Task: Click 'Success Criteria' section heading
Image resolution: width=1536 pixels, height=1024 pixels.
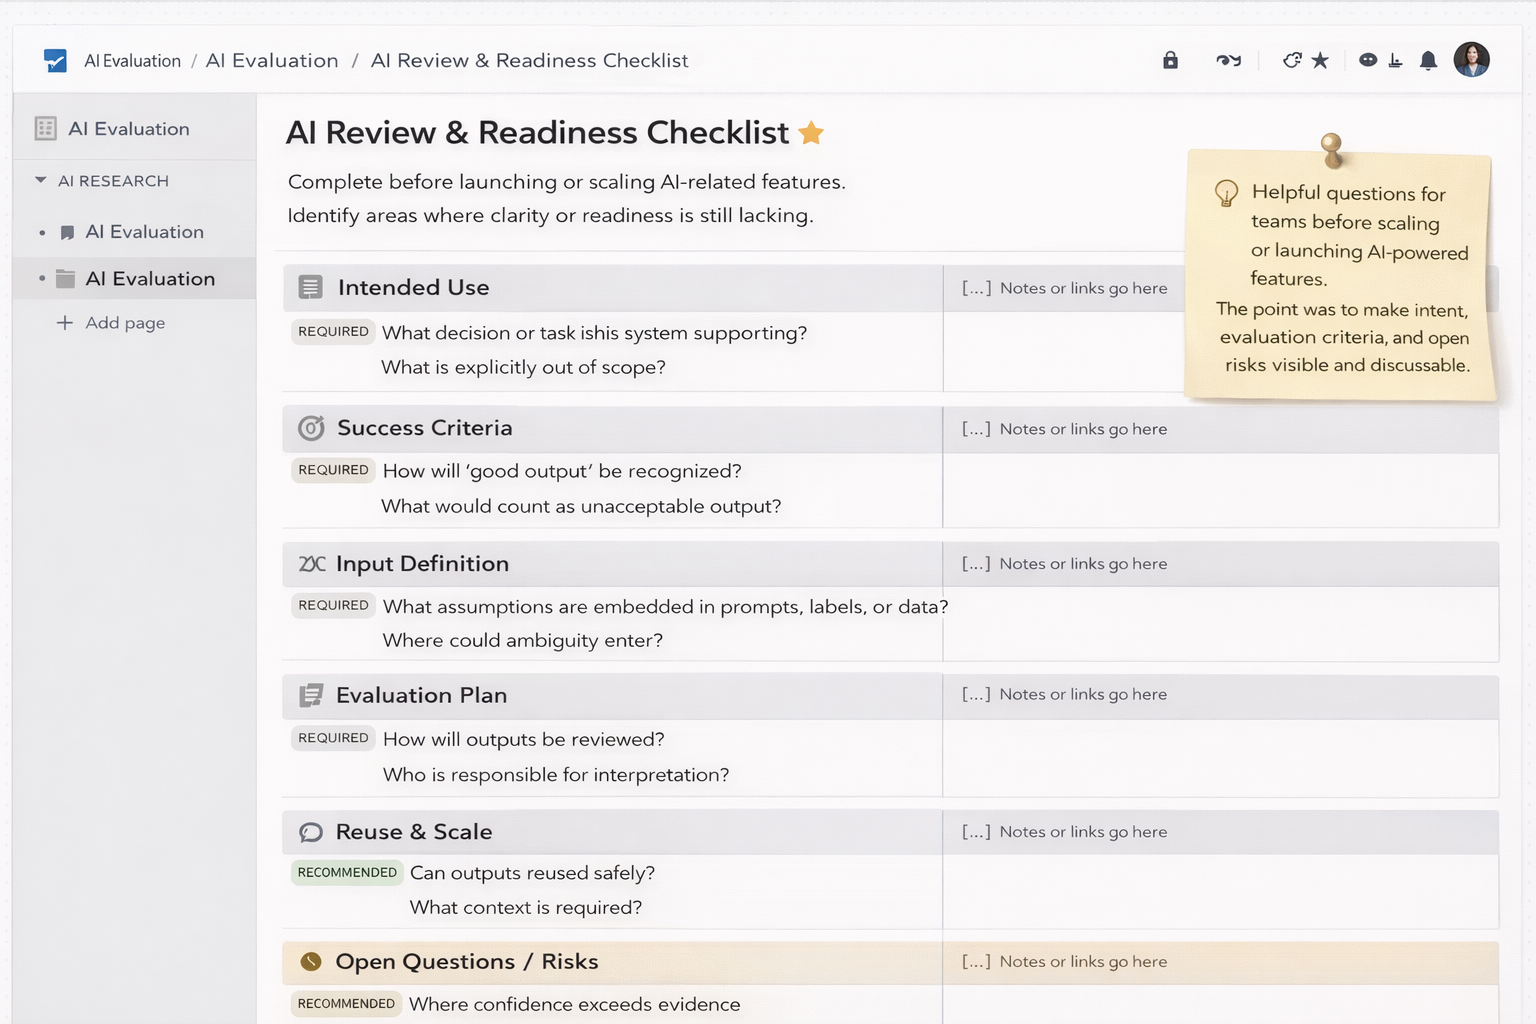Action: tap(424, 428)
